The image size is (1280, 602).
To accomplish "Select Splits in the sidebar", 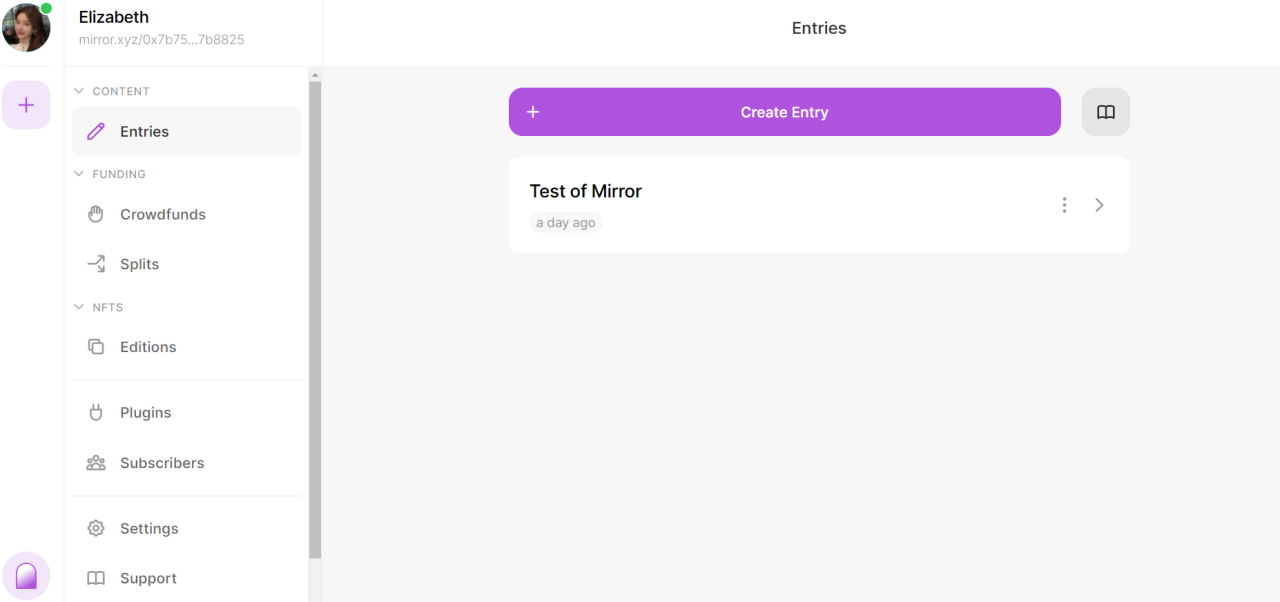I will (x=186, y=264).
